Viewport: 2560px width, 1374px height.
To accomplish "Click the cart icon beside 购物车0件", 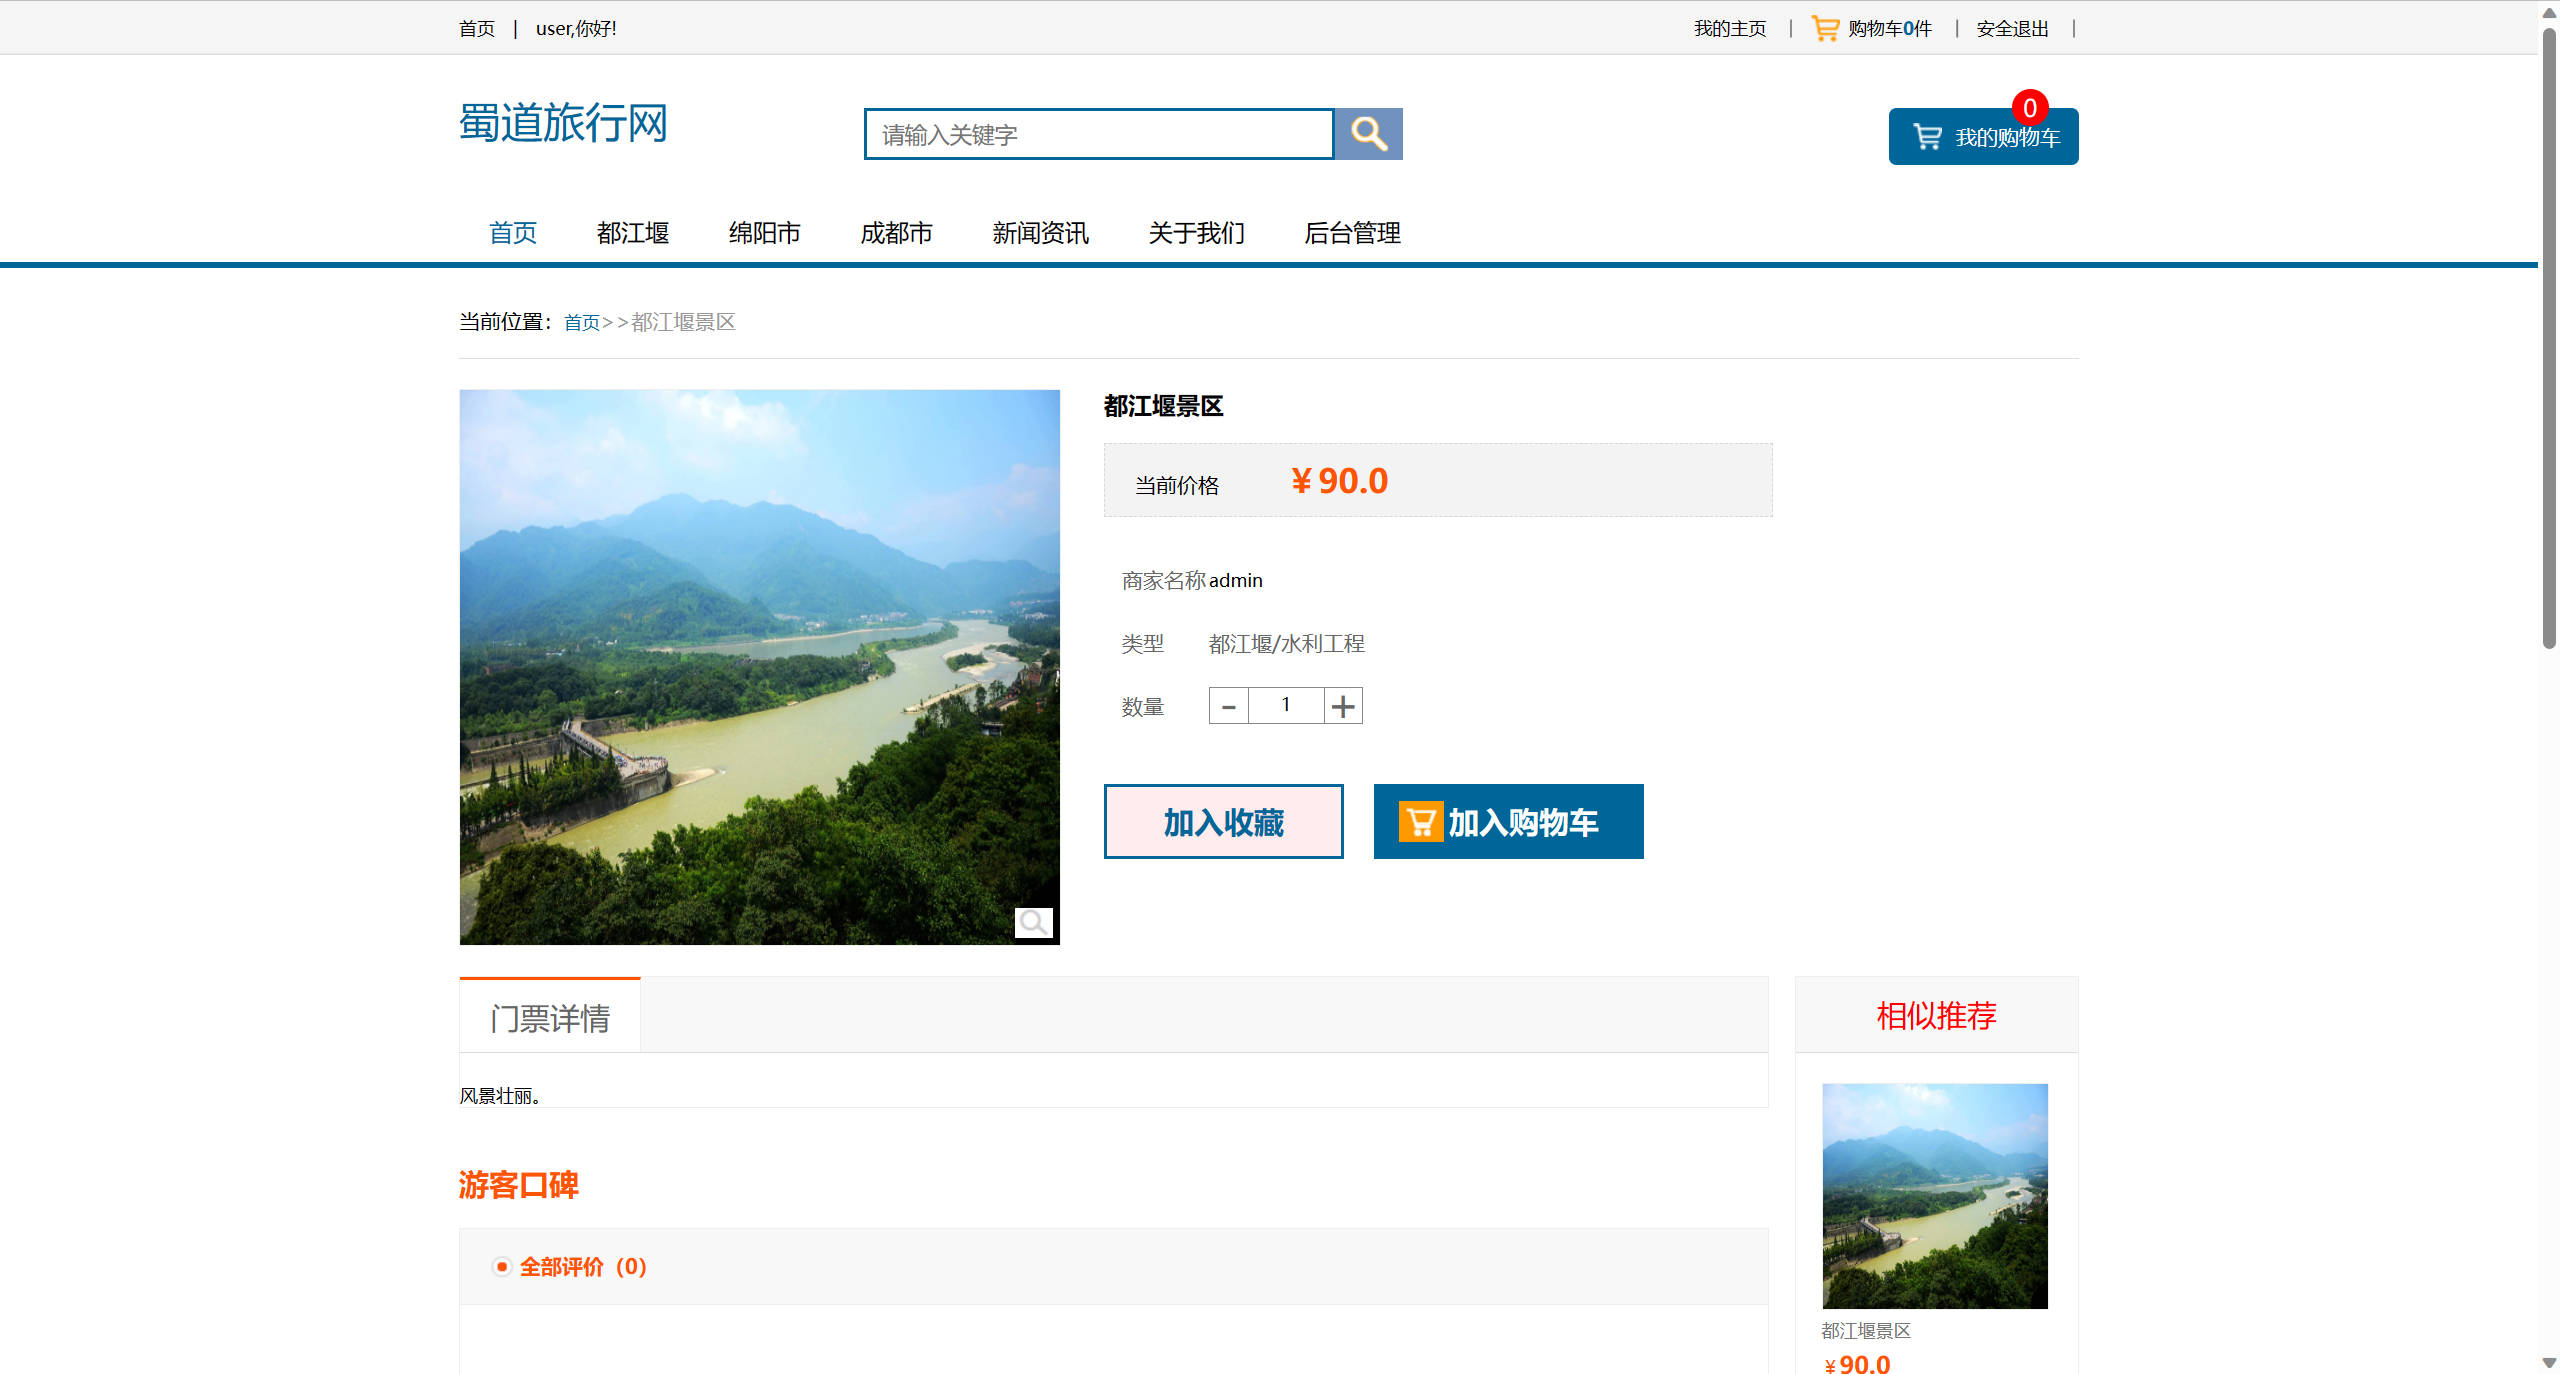I will click(1823, 27).
